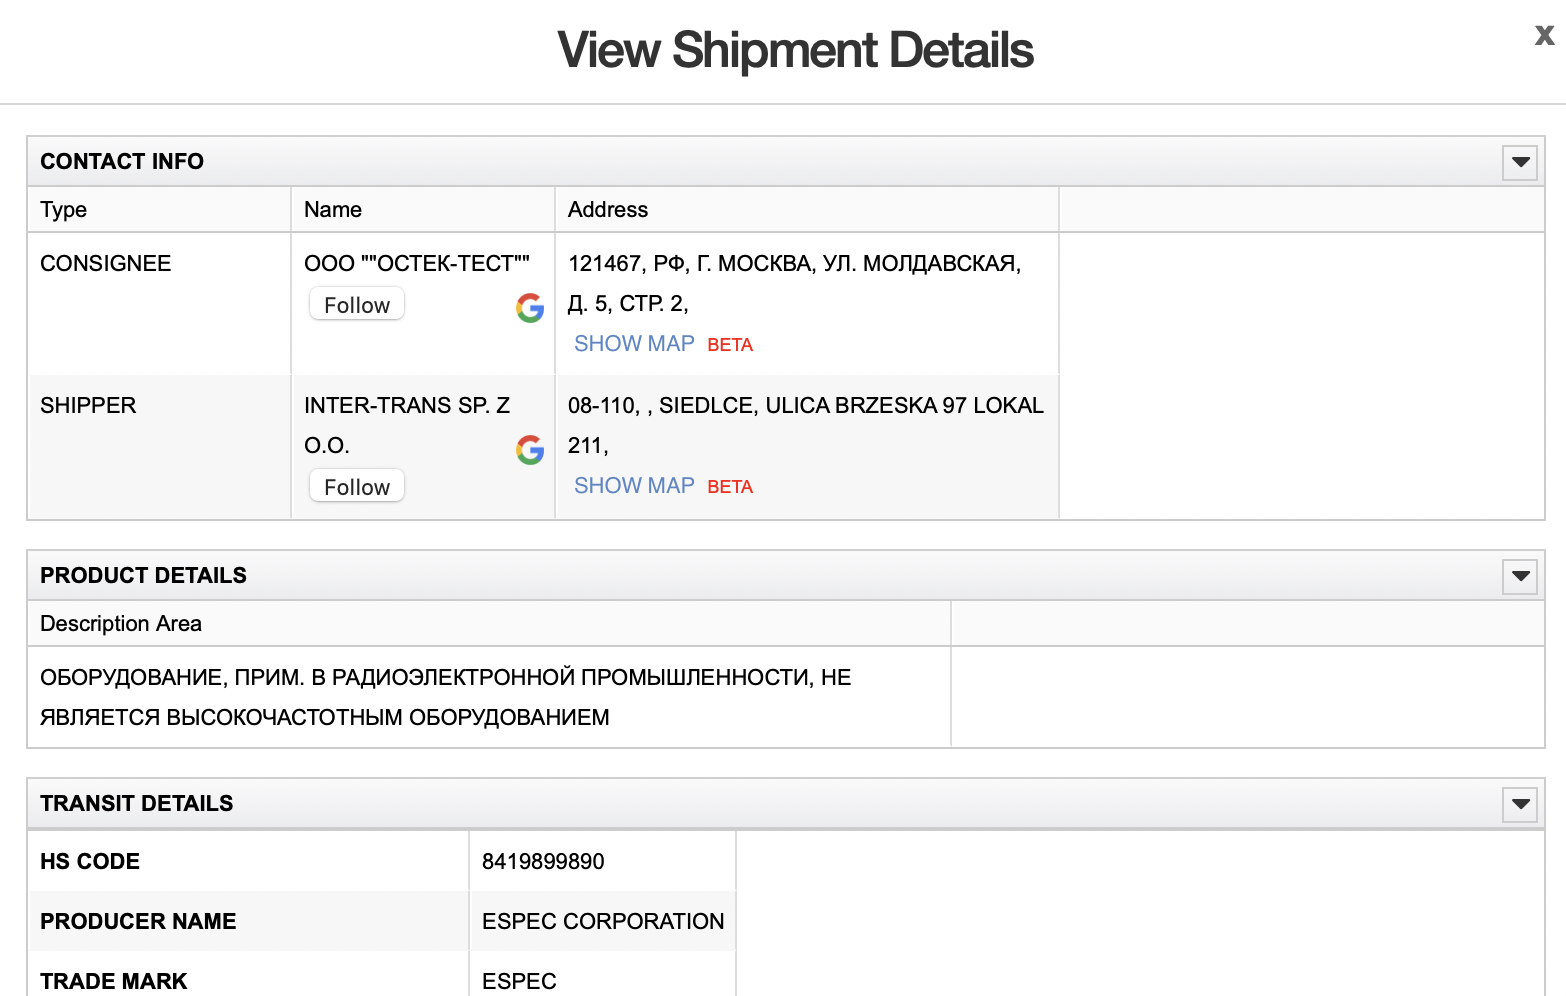Show map for the Moscow consignee address
Viewport: 1566px width, 996px height.
(x=634, y=344)
